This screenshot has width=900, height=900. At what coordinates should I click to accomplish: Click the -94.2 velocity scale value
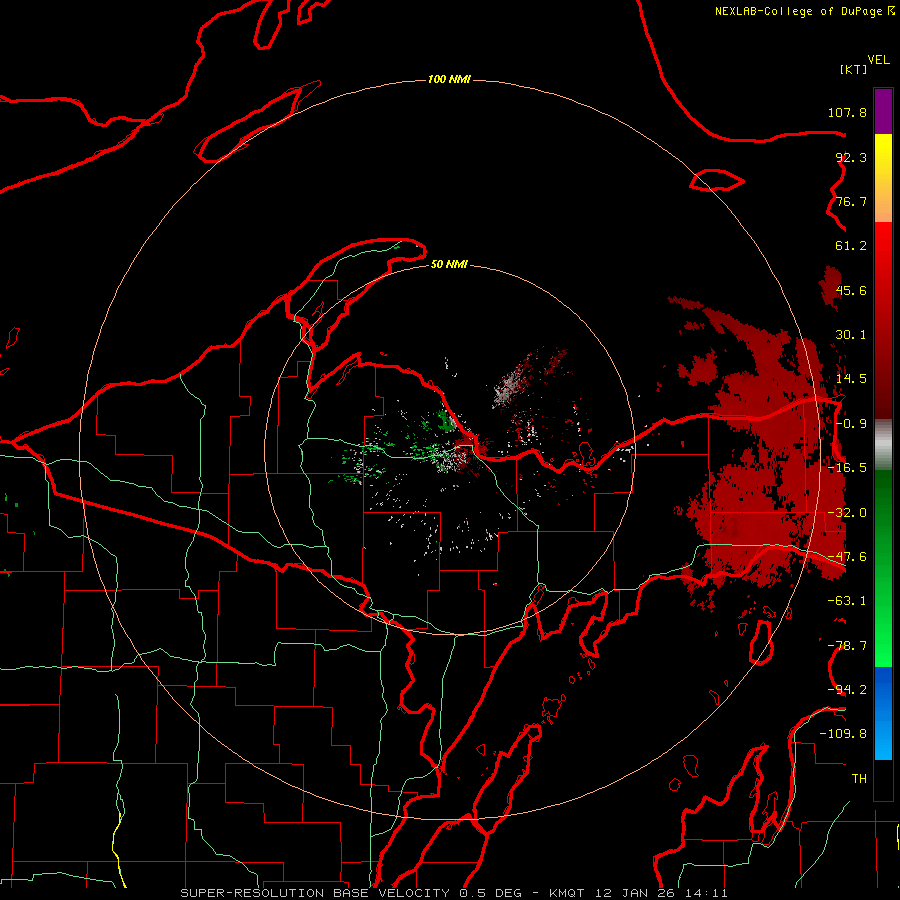(847, 690)
